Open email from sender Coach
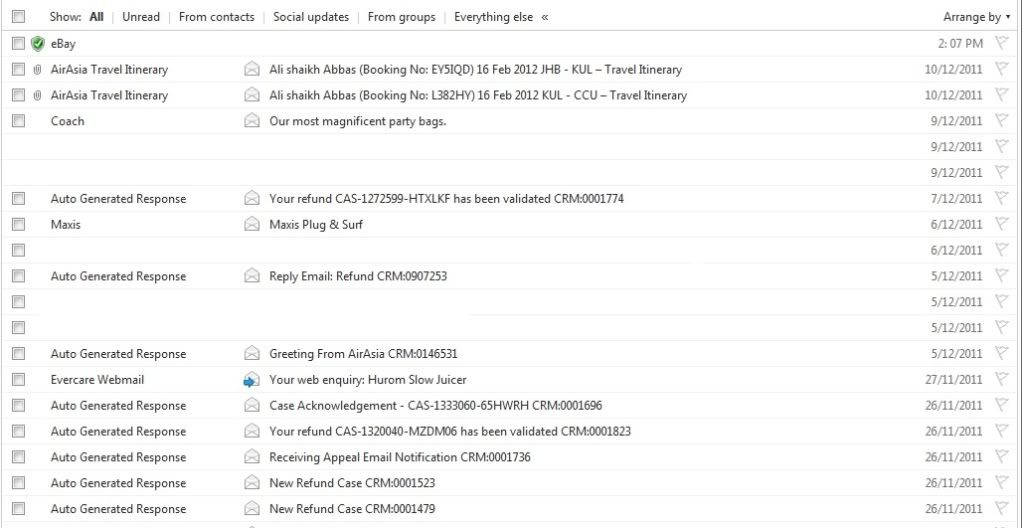The height and width of the screenshot is (528, 1023). 68,121
